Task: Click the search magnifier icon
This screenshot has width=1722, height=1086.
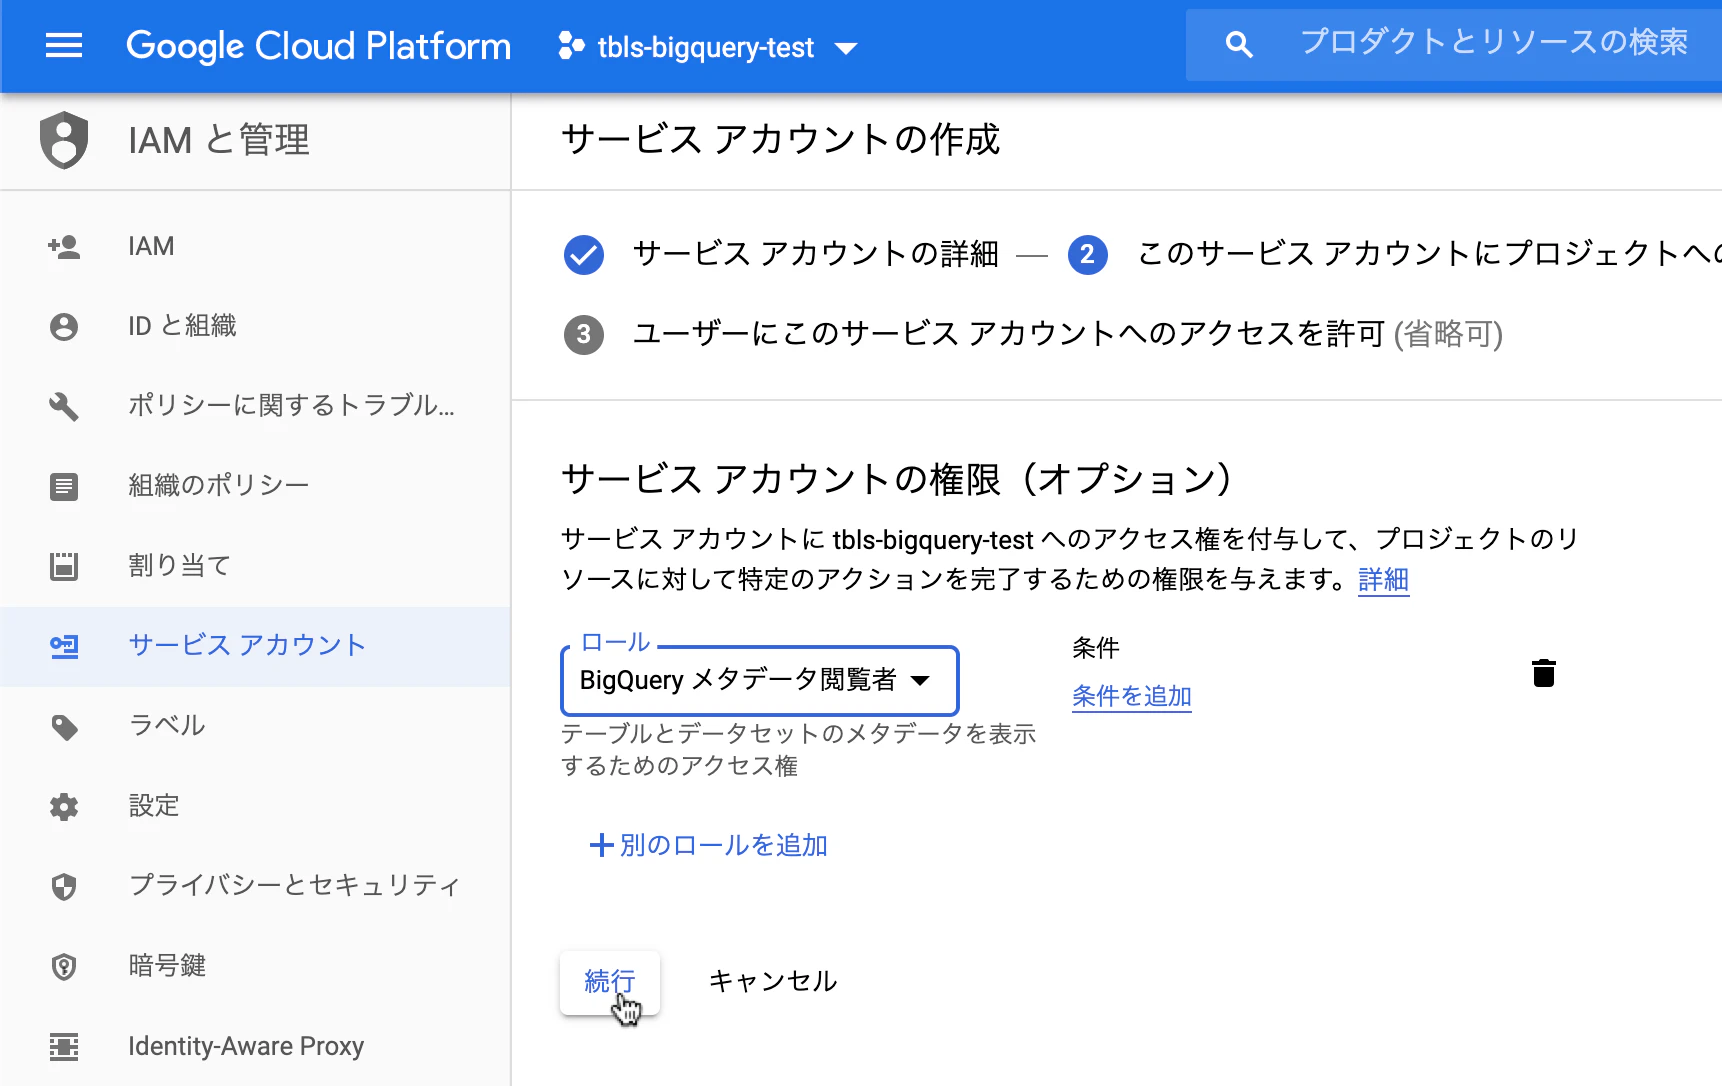Action: (1239, 44)
